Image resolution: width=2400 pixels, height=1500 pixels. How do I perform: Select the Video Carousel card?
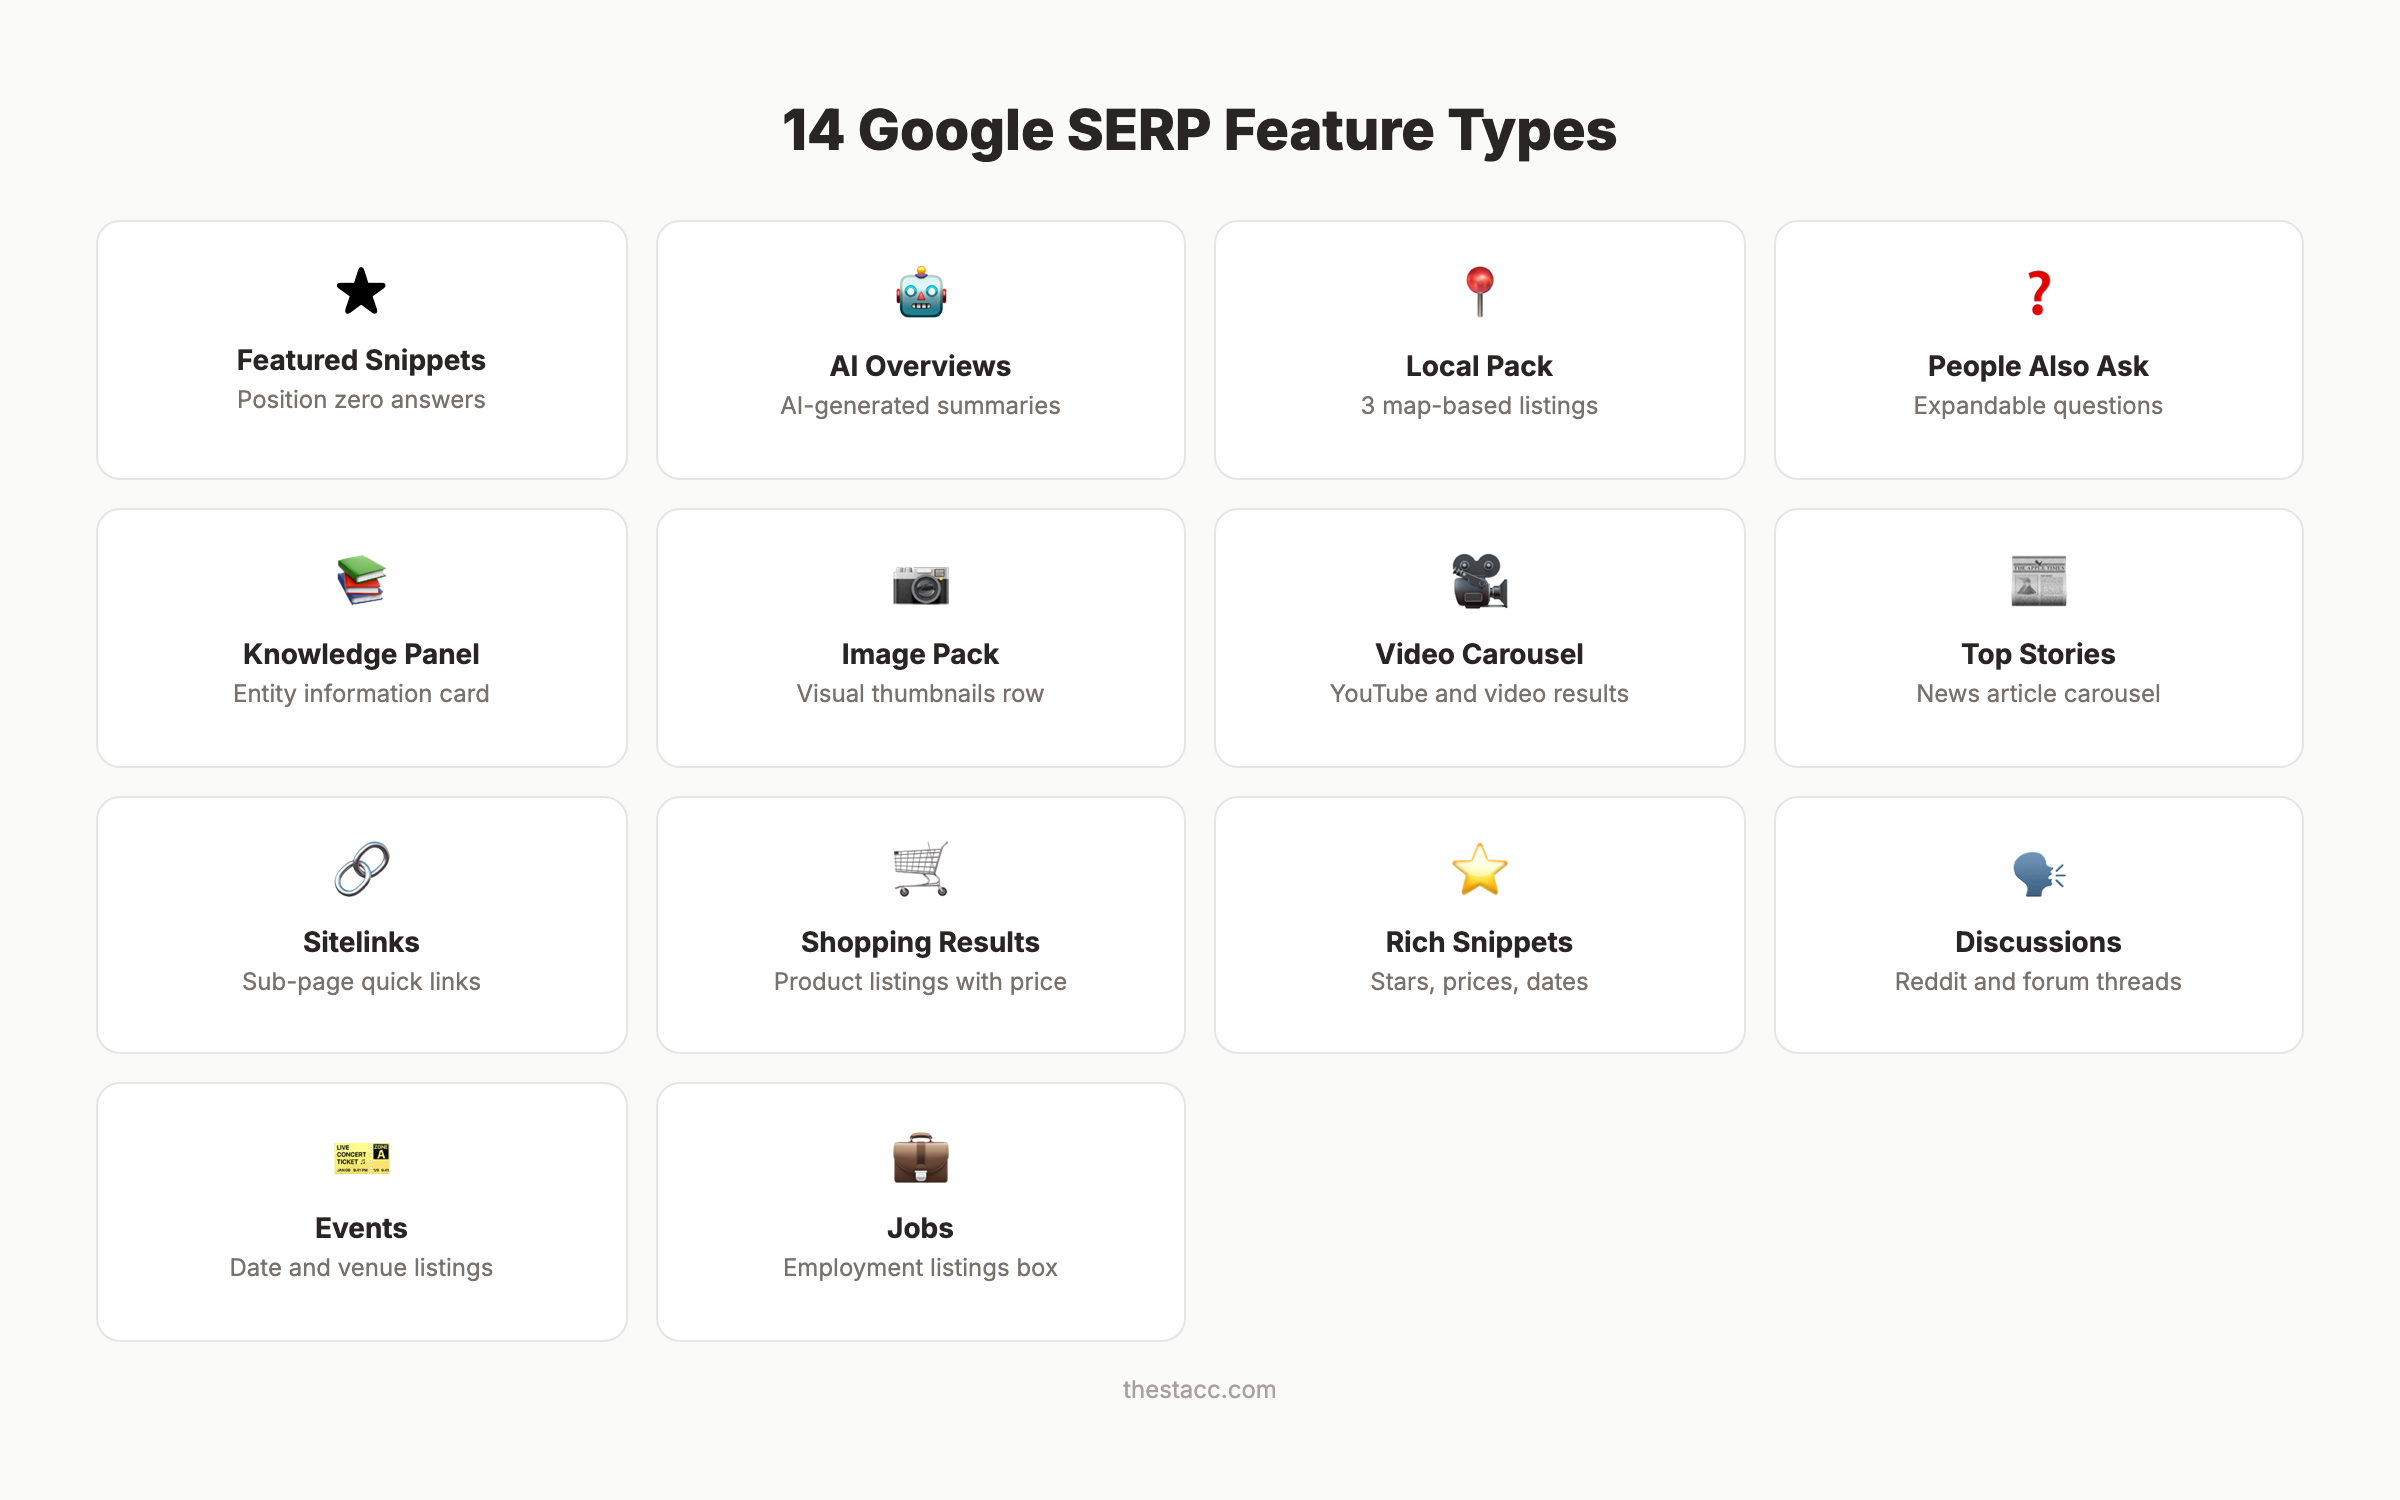(x=1479, y=637)
